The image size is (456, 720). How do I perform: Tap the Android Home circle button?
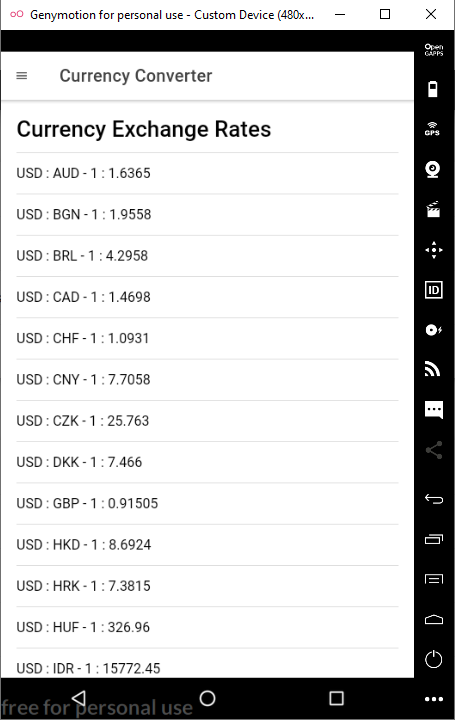point(207,698)
